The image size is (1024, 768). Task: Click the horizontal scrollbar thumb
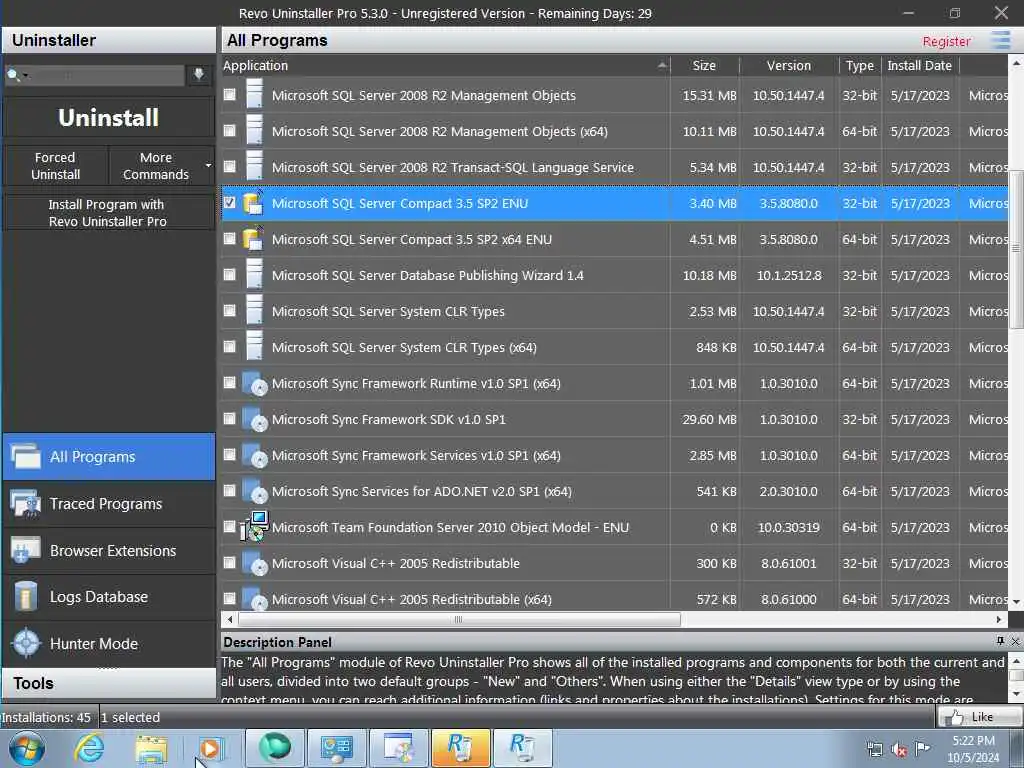click(459, 618)
